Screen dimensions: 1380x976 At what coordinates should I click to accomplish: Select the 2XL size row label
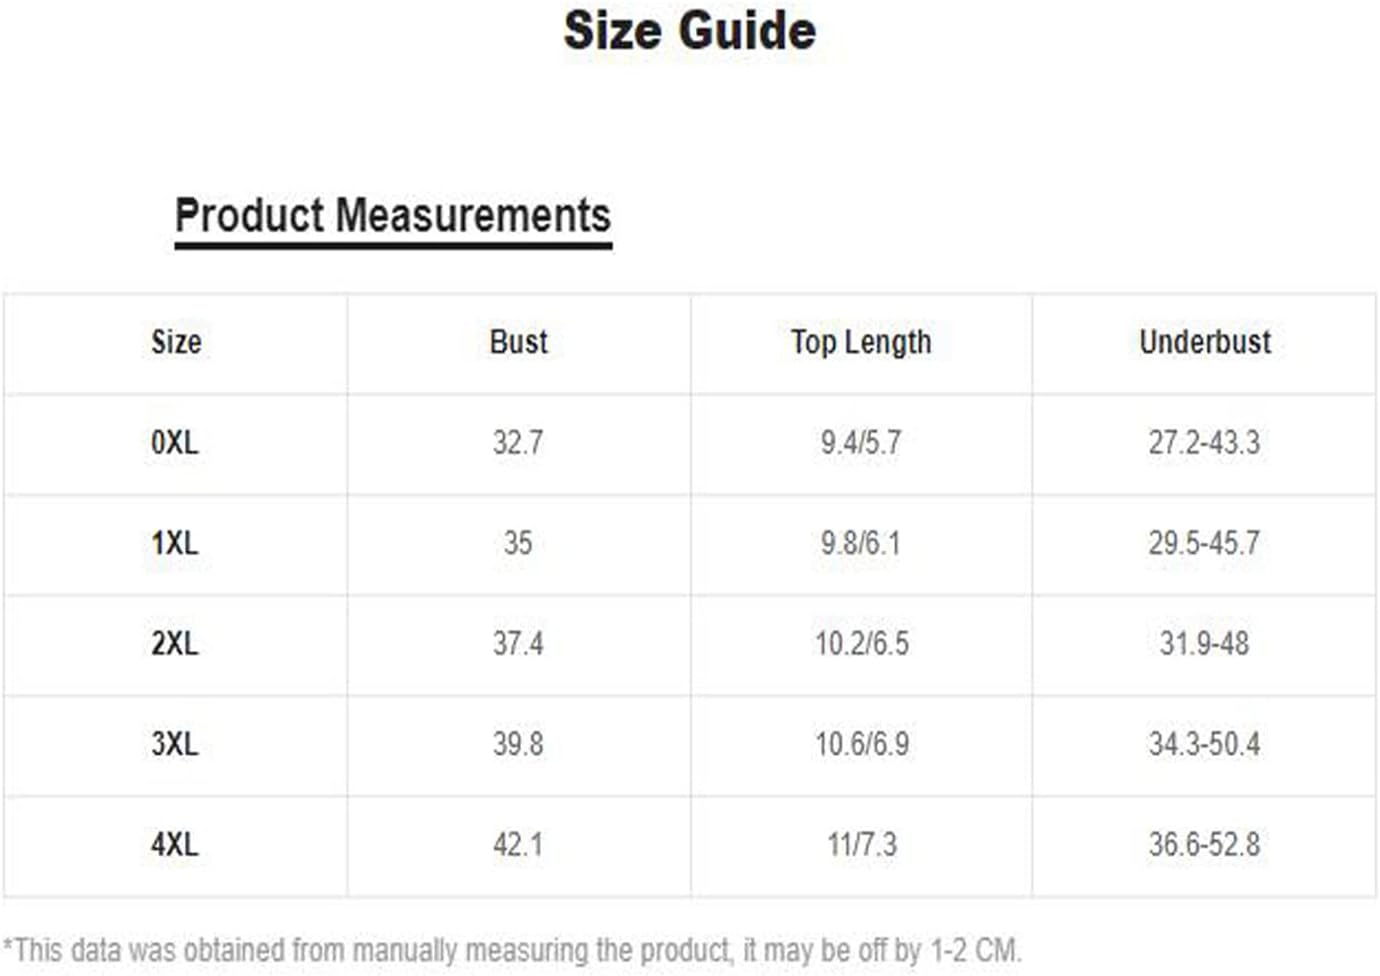[x=175, y=643]
